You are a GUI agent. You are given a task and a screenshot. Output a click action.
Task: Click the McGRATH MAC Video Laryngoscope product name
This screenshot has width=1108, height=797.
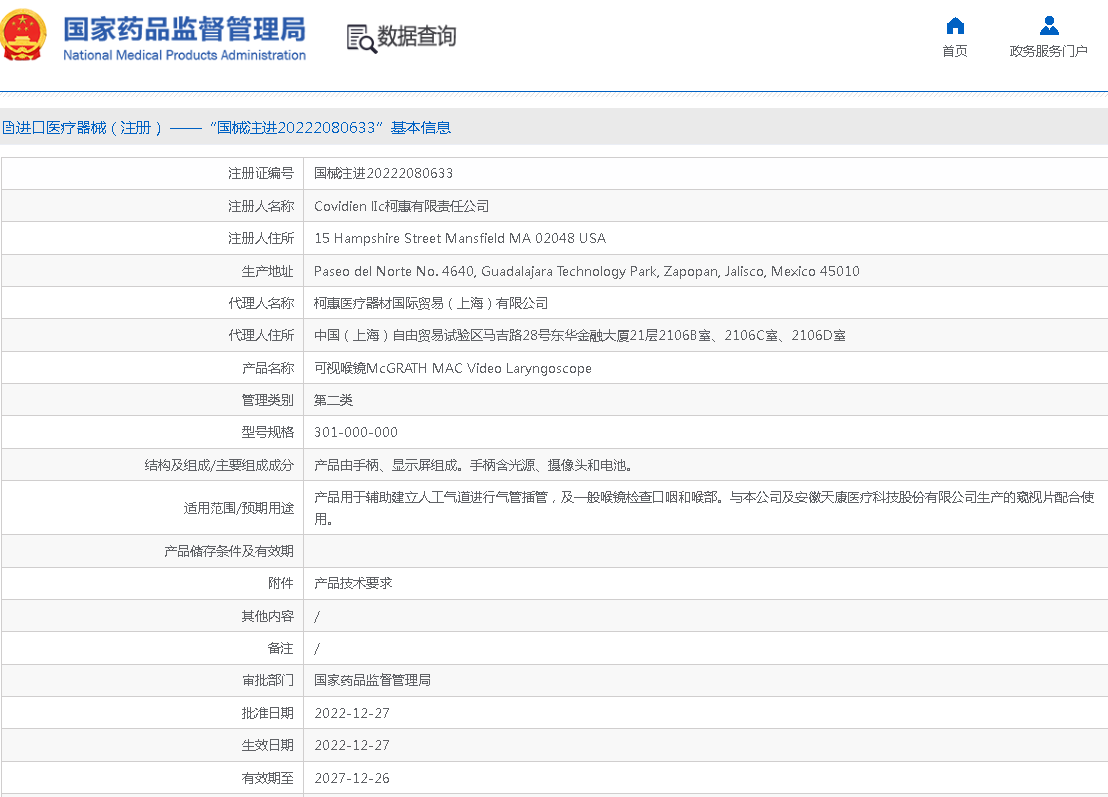(452, 369)
